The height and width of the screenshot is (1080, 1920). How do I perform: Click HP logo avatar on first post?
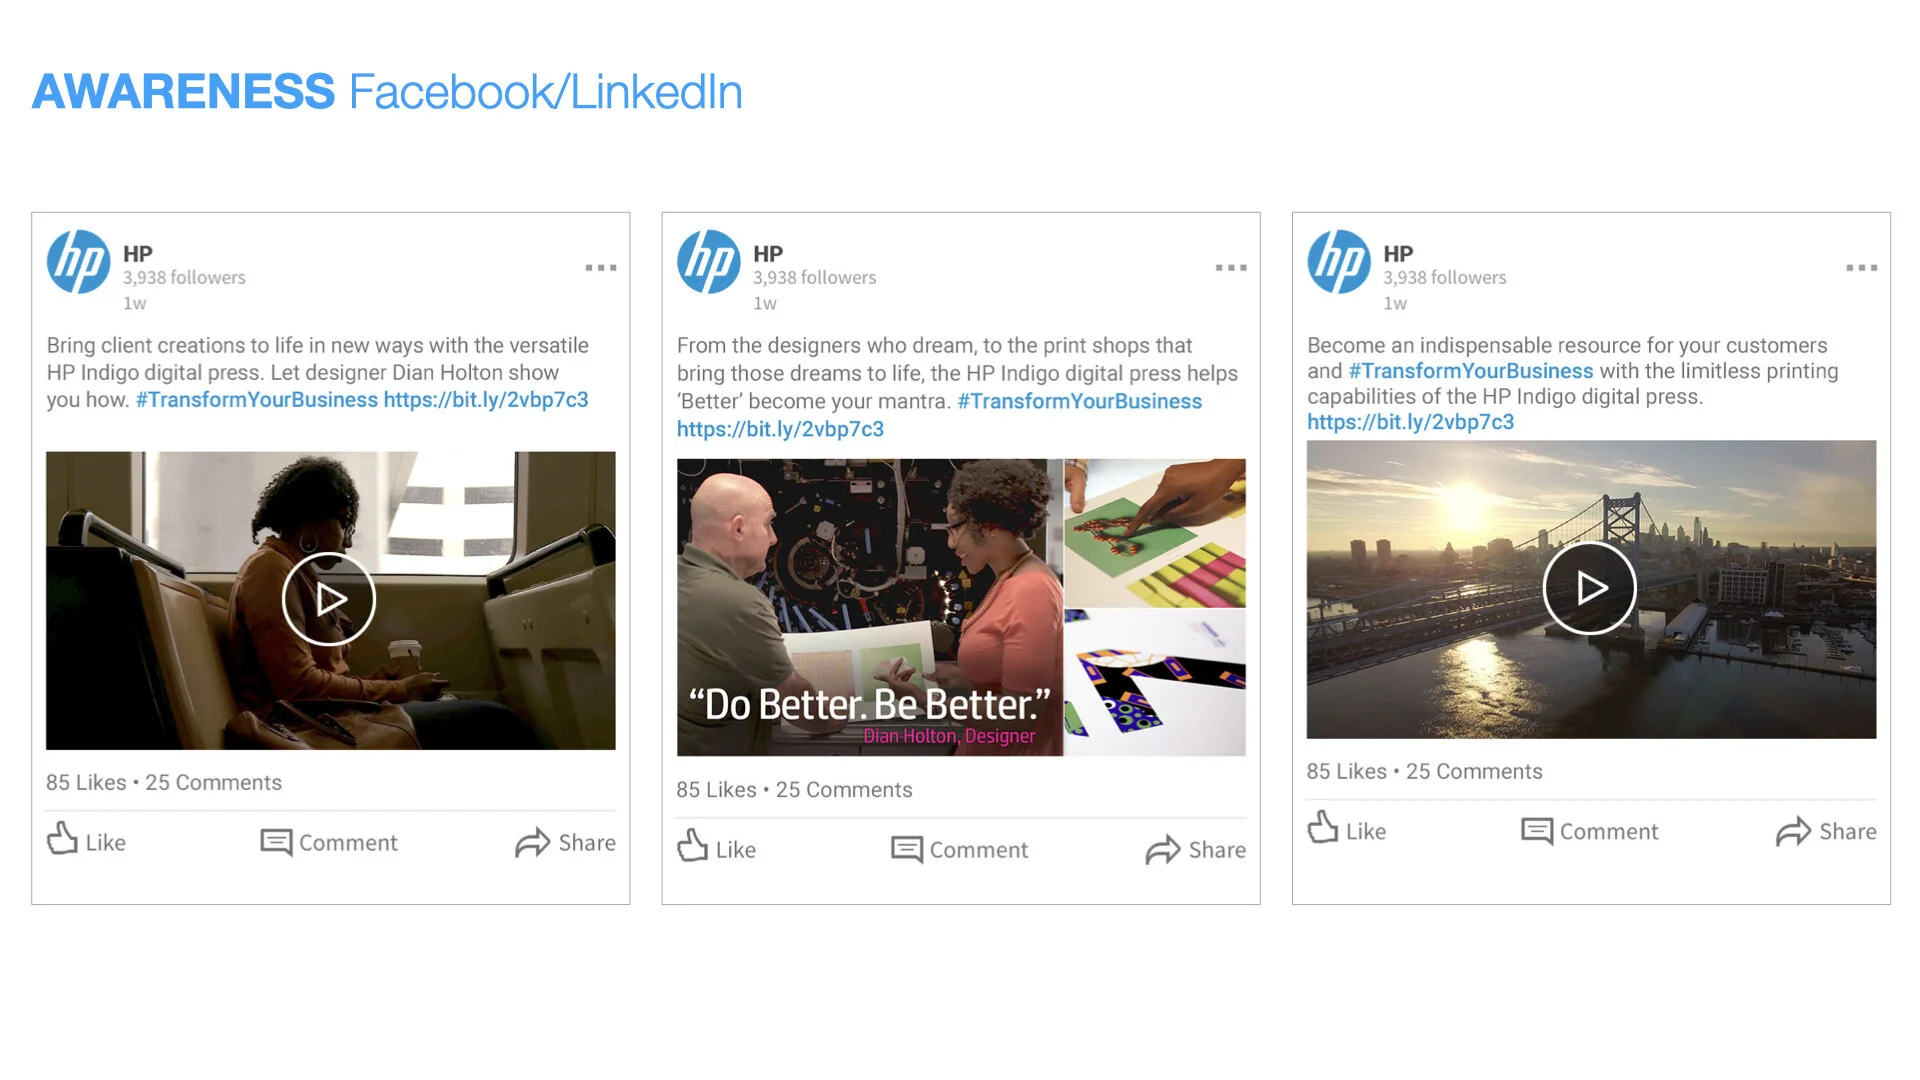[x=78, y=262]
